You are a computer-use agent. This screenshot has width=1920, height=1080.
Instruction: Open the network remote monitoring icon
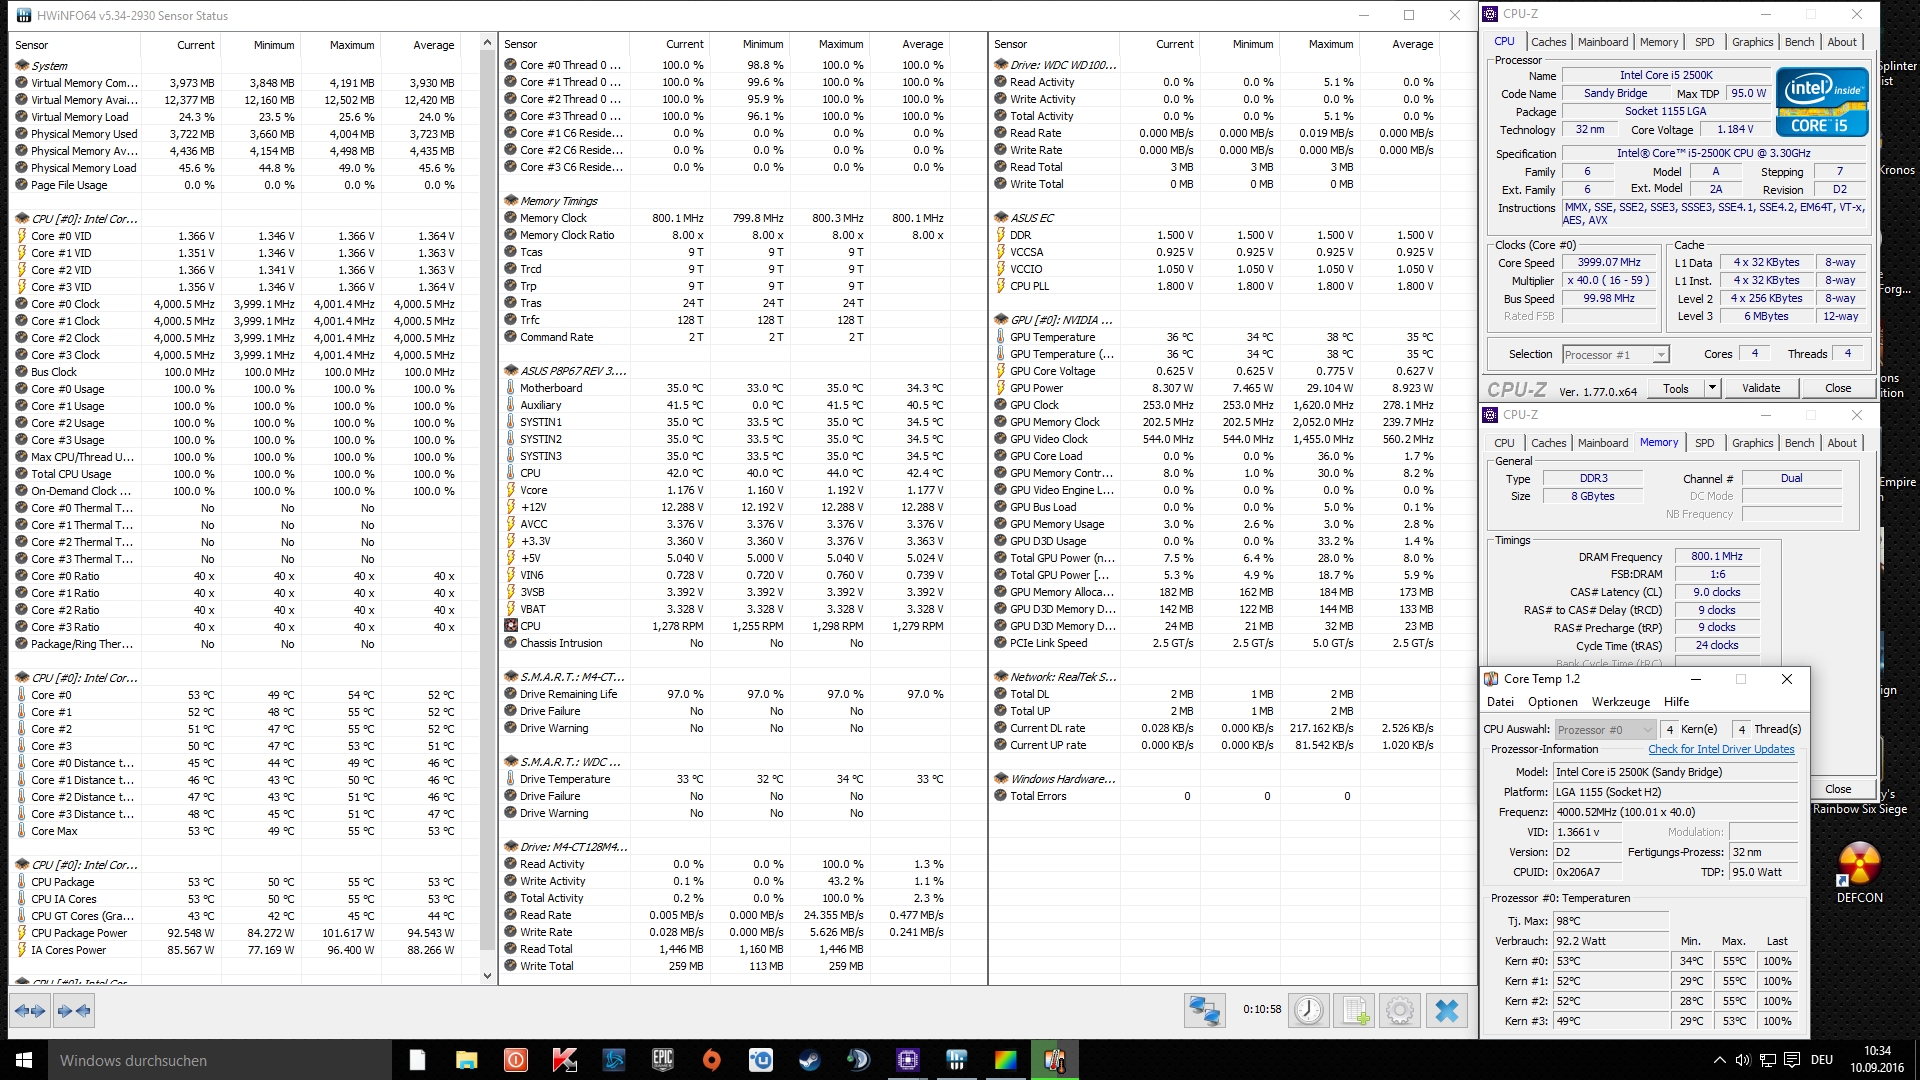1204,1011
